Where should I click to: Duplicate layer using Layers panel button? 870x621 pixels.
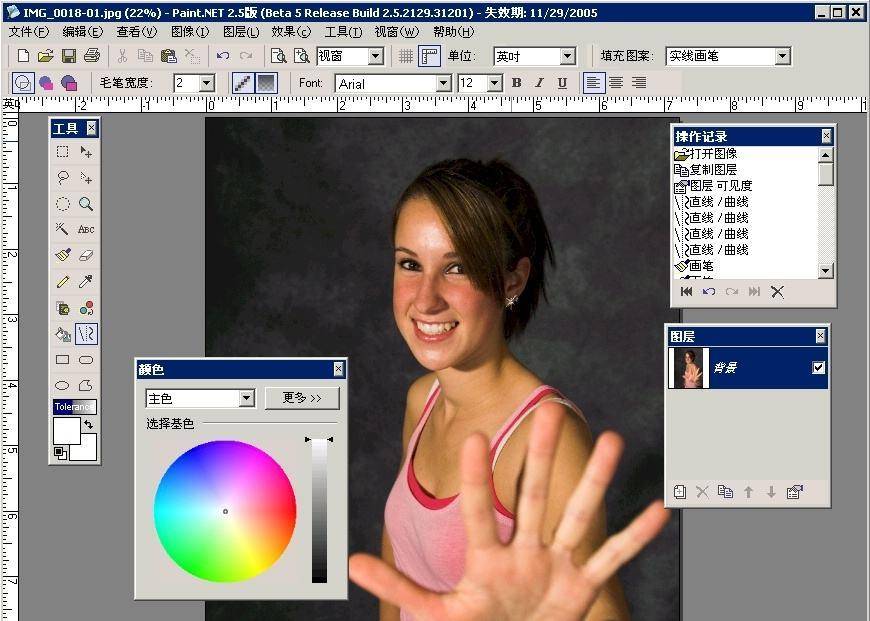point(725,492)
